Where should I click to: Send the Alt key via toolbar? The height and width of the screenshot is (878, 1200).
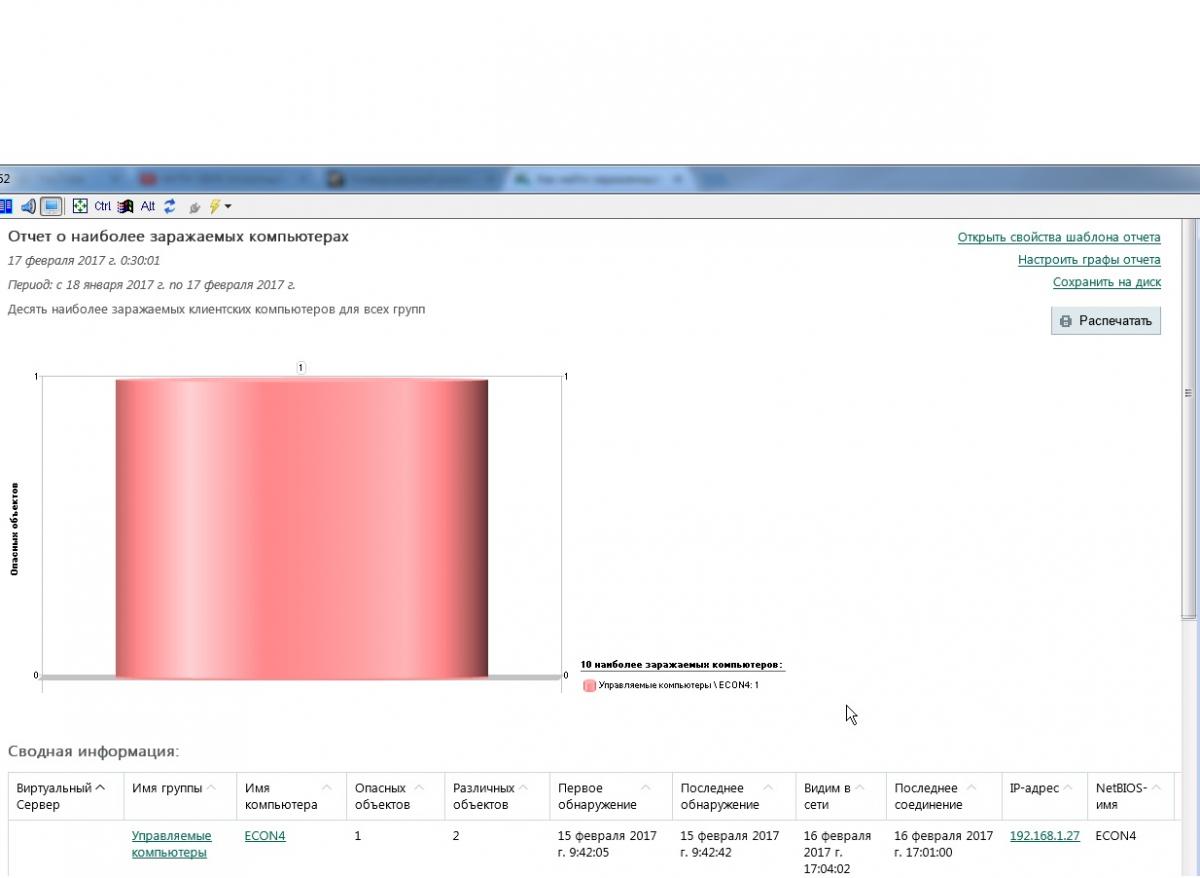pos(148,206)
